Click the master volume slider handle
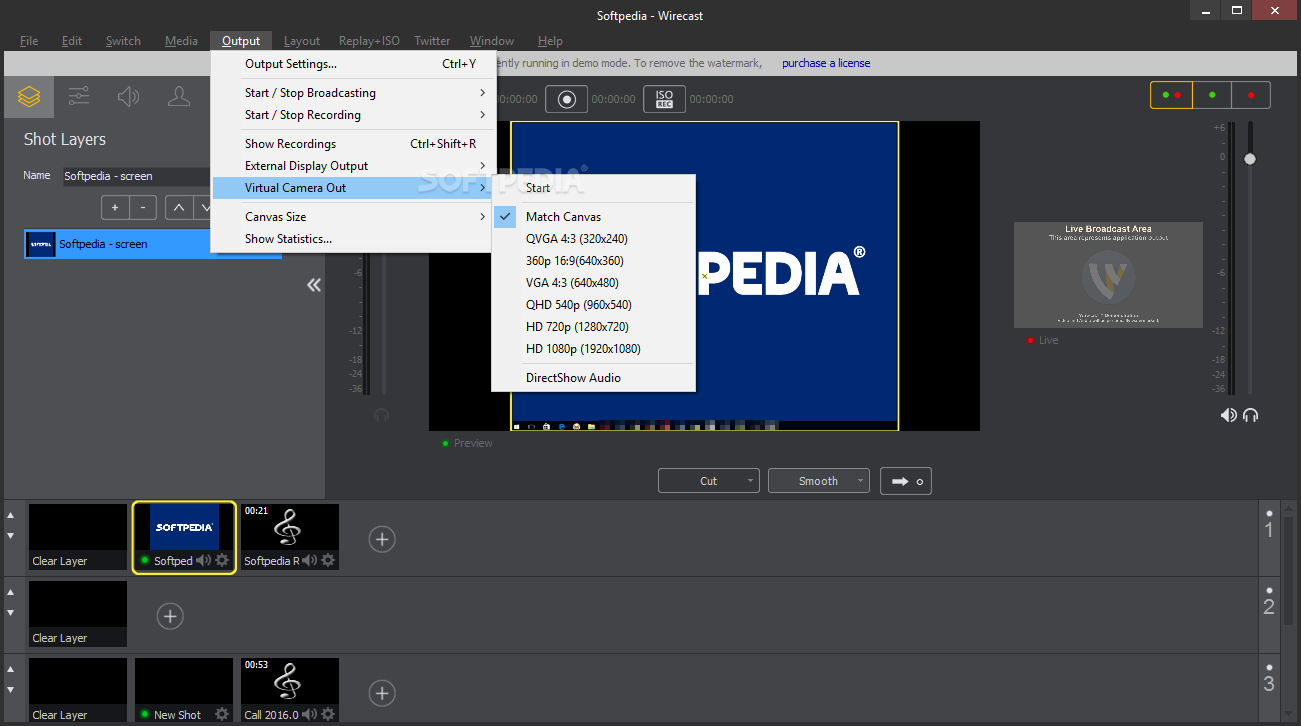This screenshot has height=726, width=1301. 1249,159
